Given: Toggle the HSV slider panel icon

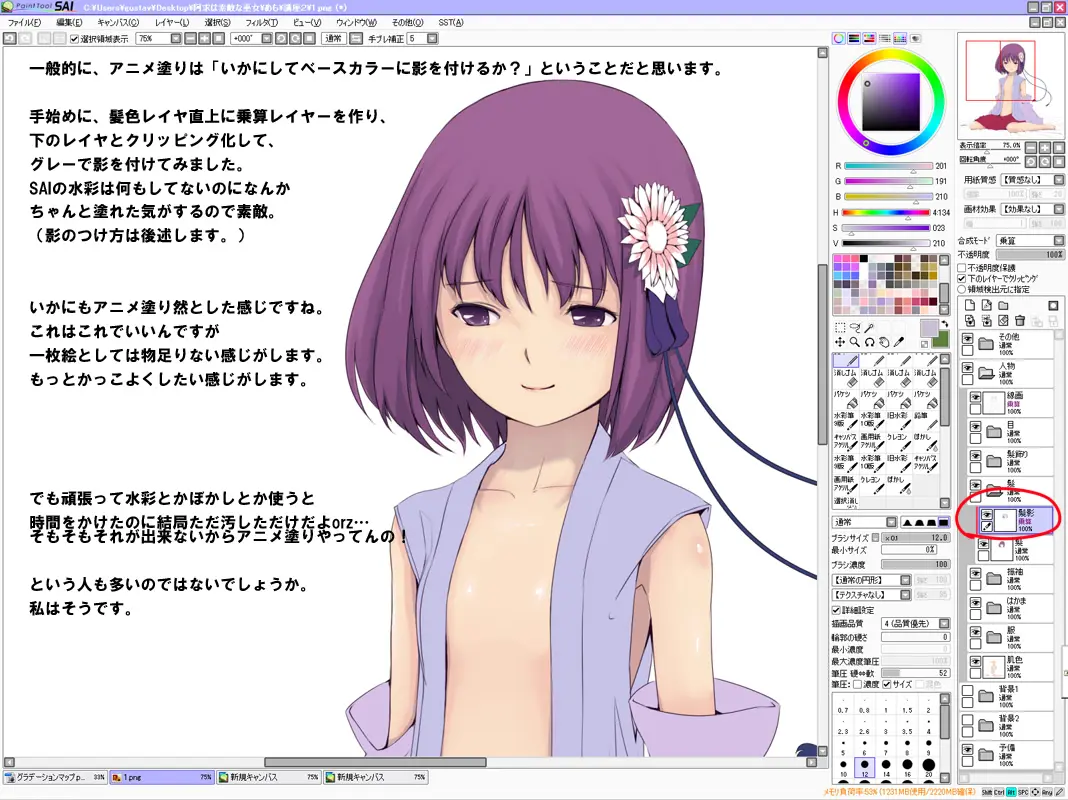Looking at the screenshot, I should pyautogui.click(x=869, y=38).
